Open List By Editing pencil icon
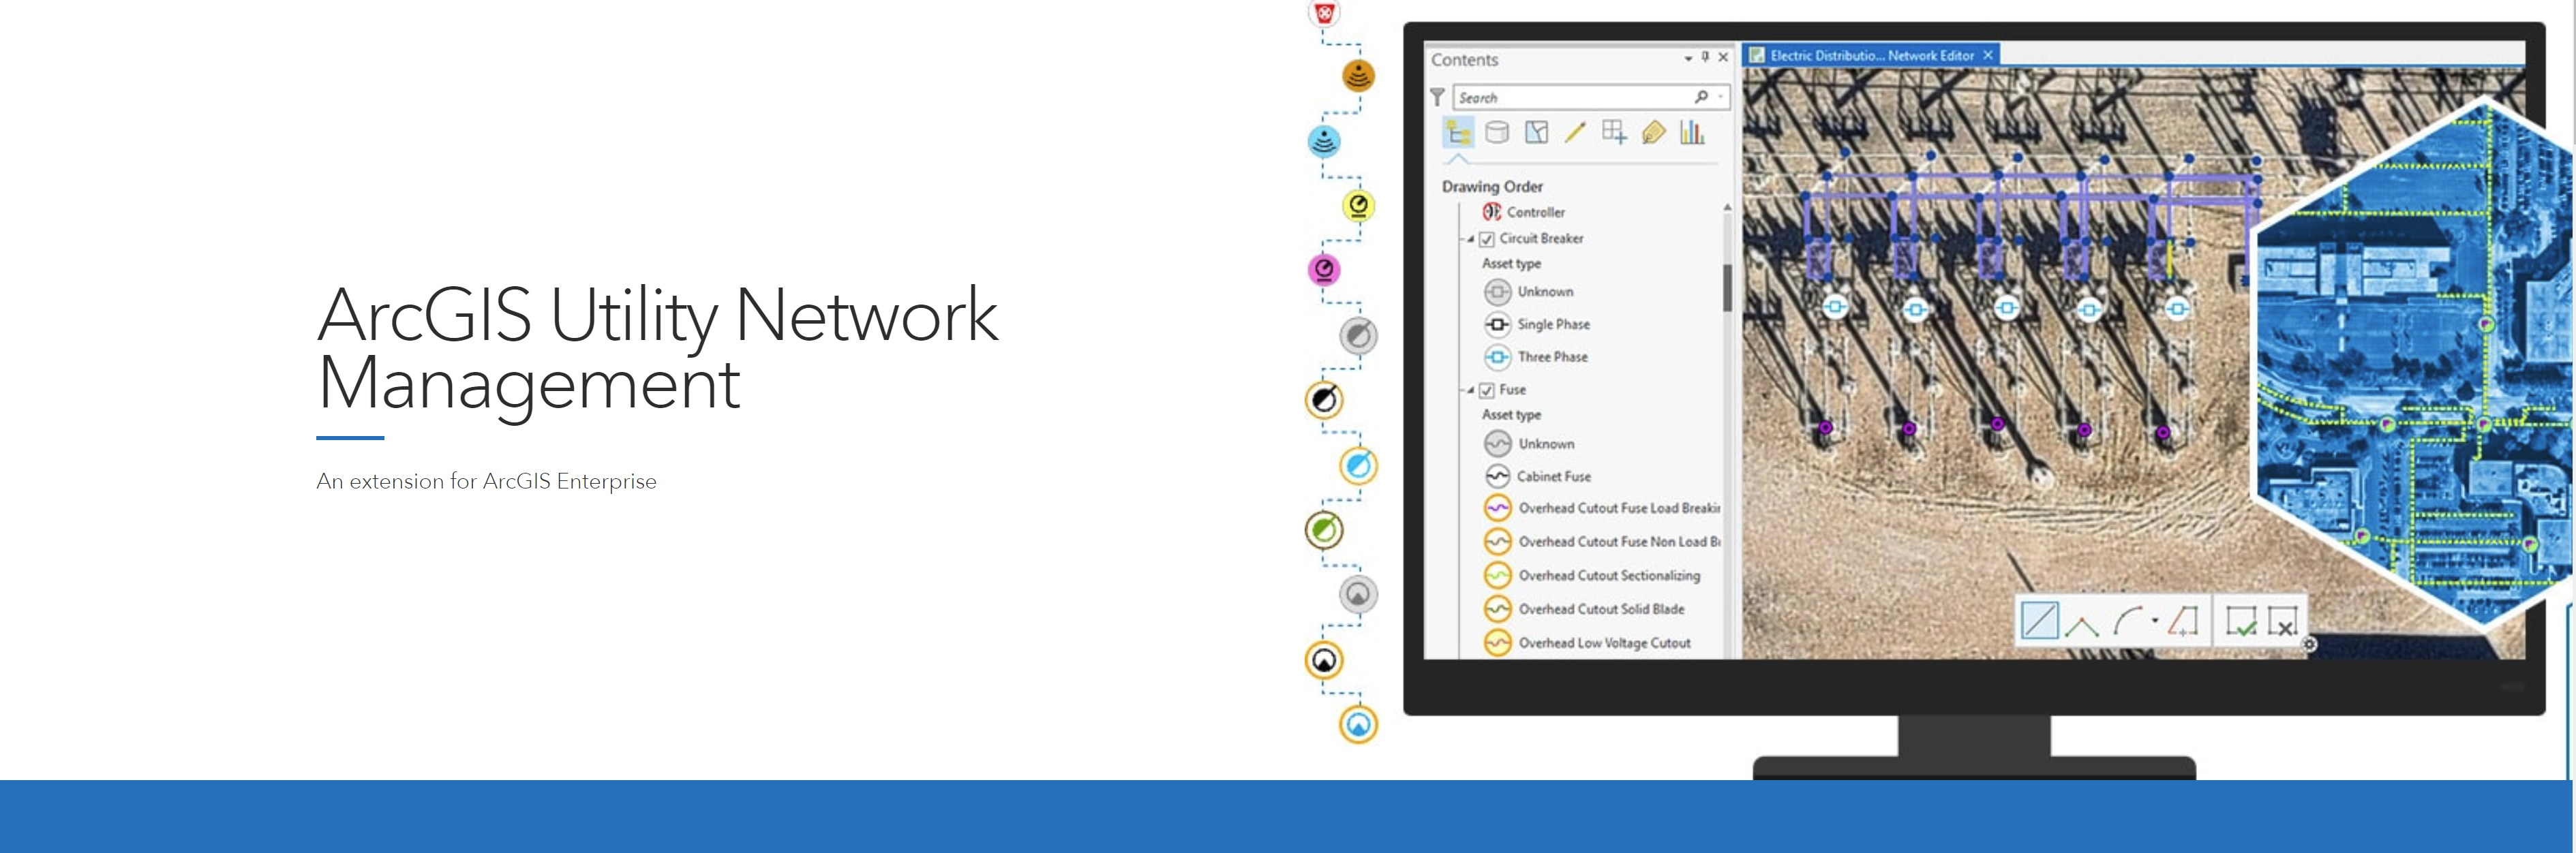Viewport: 2576px width, 853px height. (1575, 132)
